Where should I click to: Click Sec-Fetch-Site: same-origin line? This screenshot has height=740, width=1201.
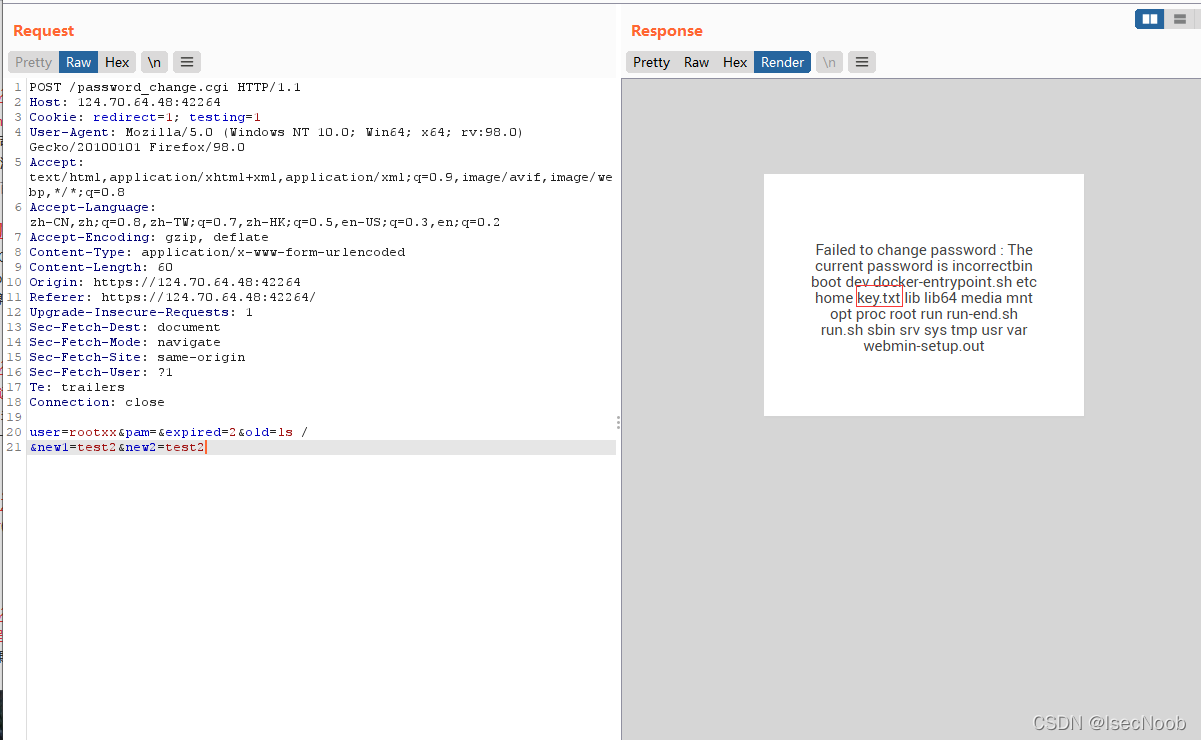137,357
